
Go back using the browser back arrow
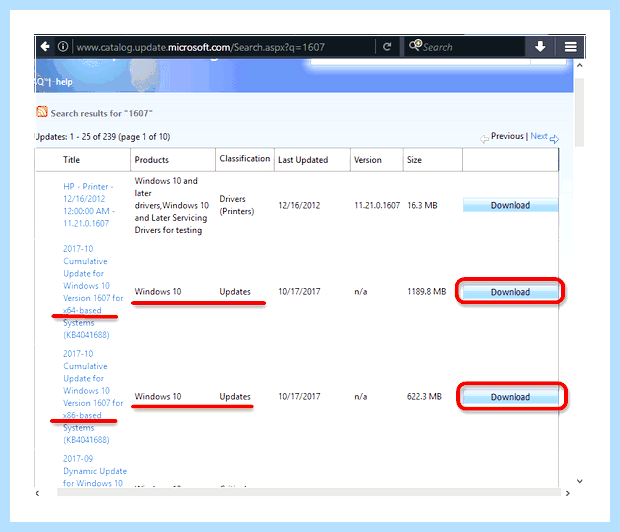(x=45, y=47)
